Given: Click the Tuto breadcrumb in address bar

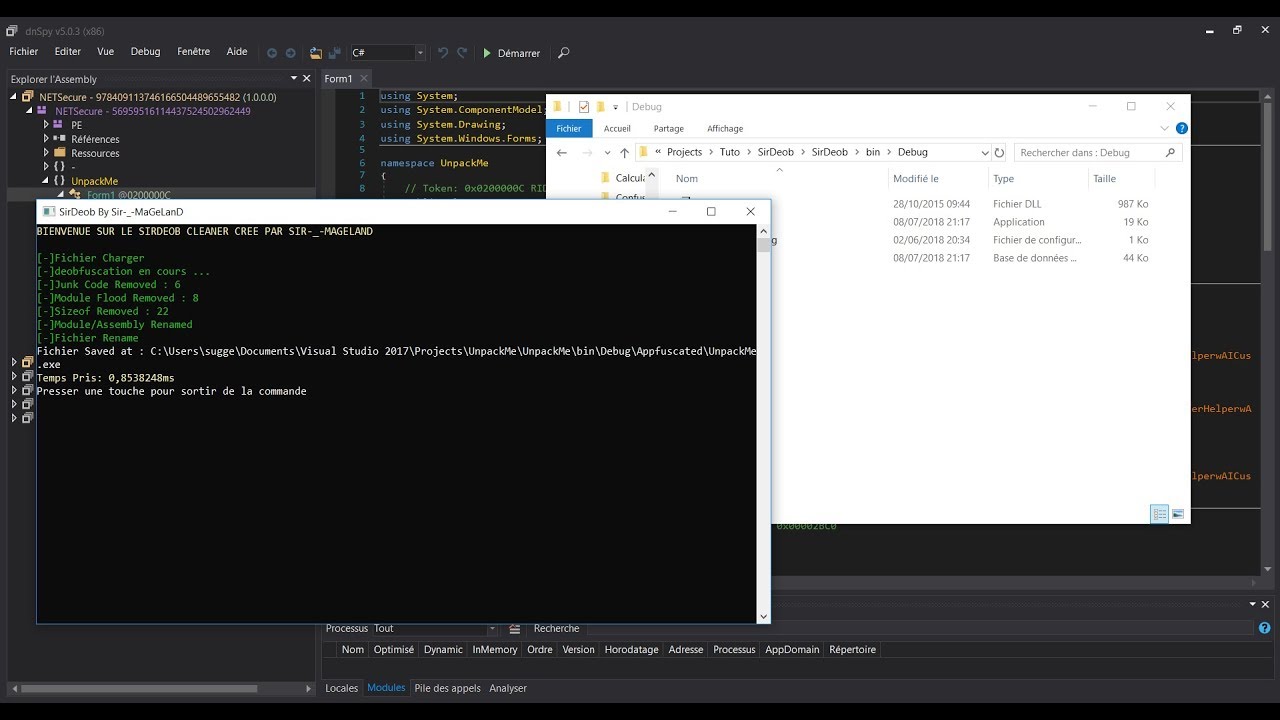Looking at the screenshot, I should (730, 152).
